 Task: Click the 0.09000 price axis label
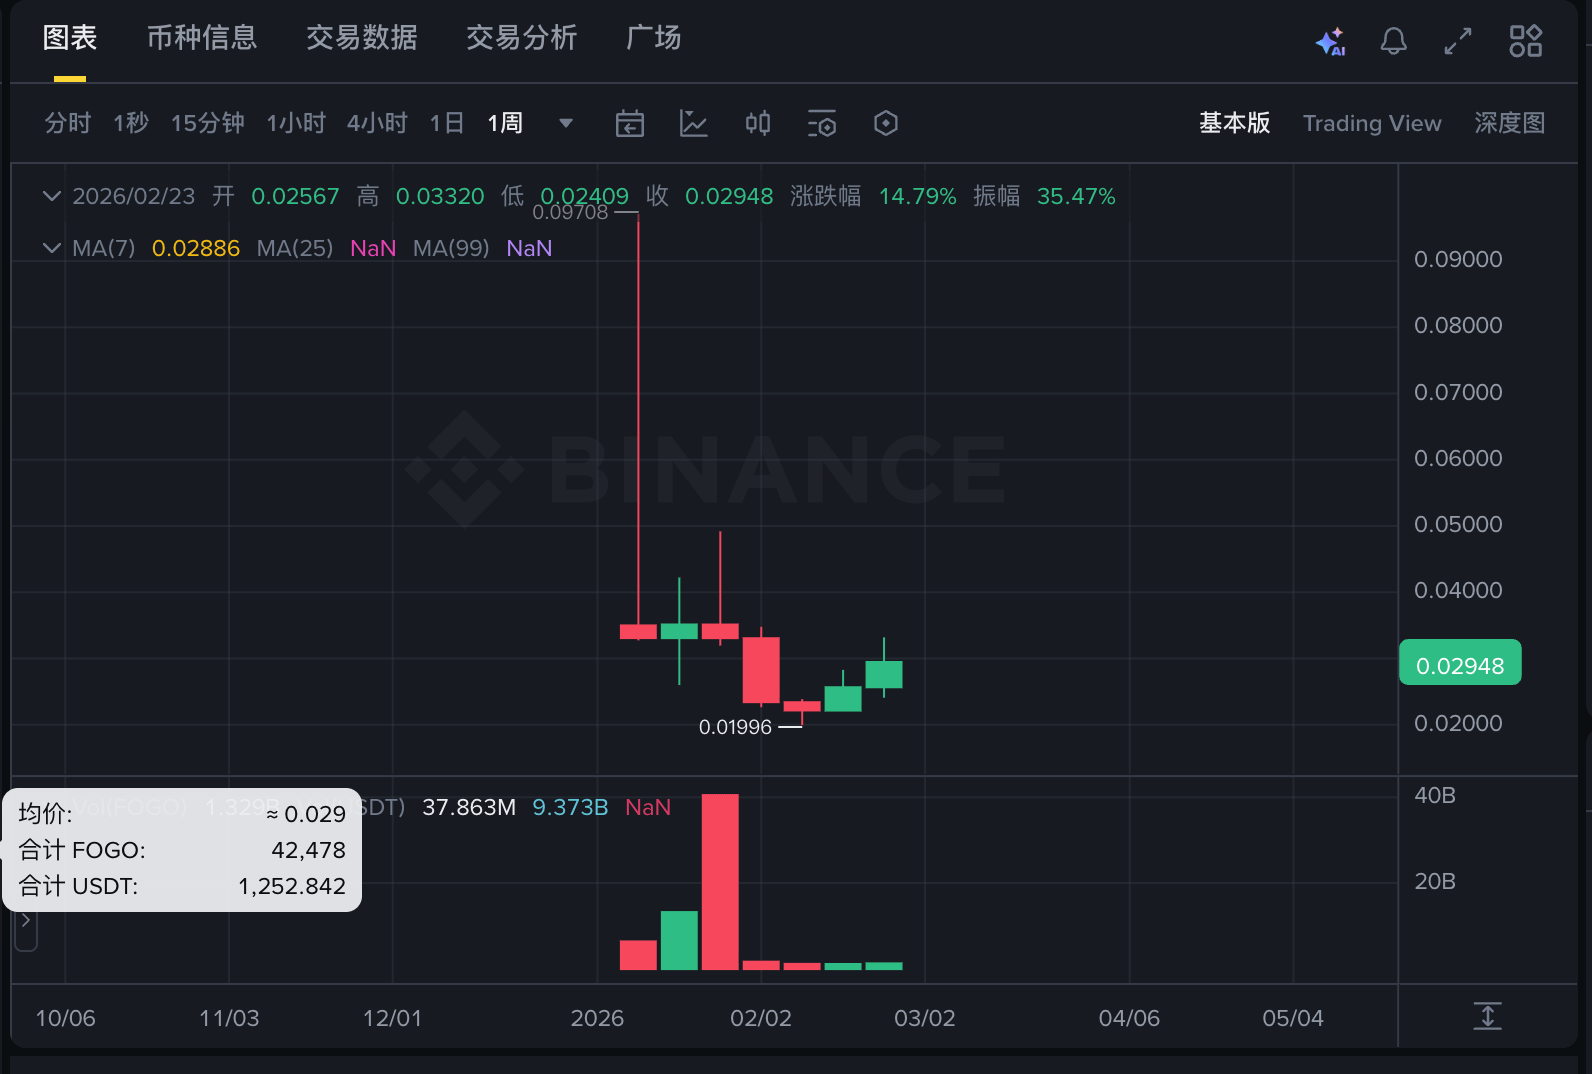[x=1458, y=259]
